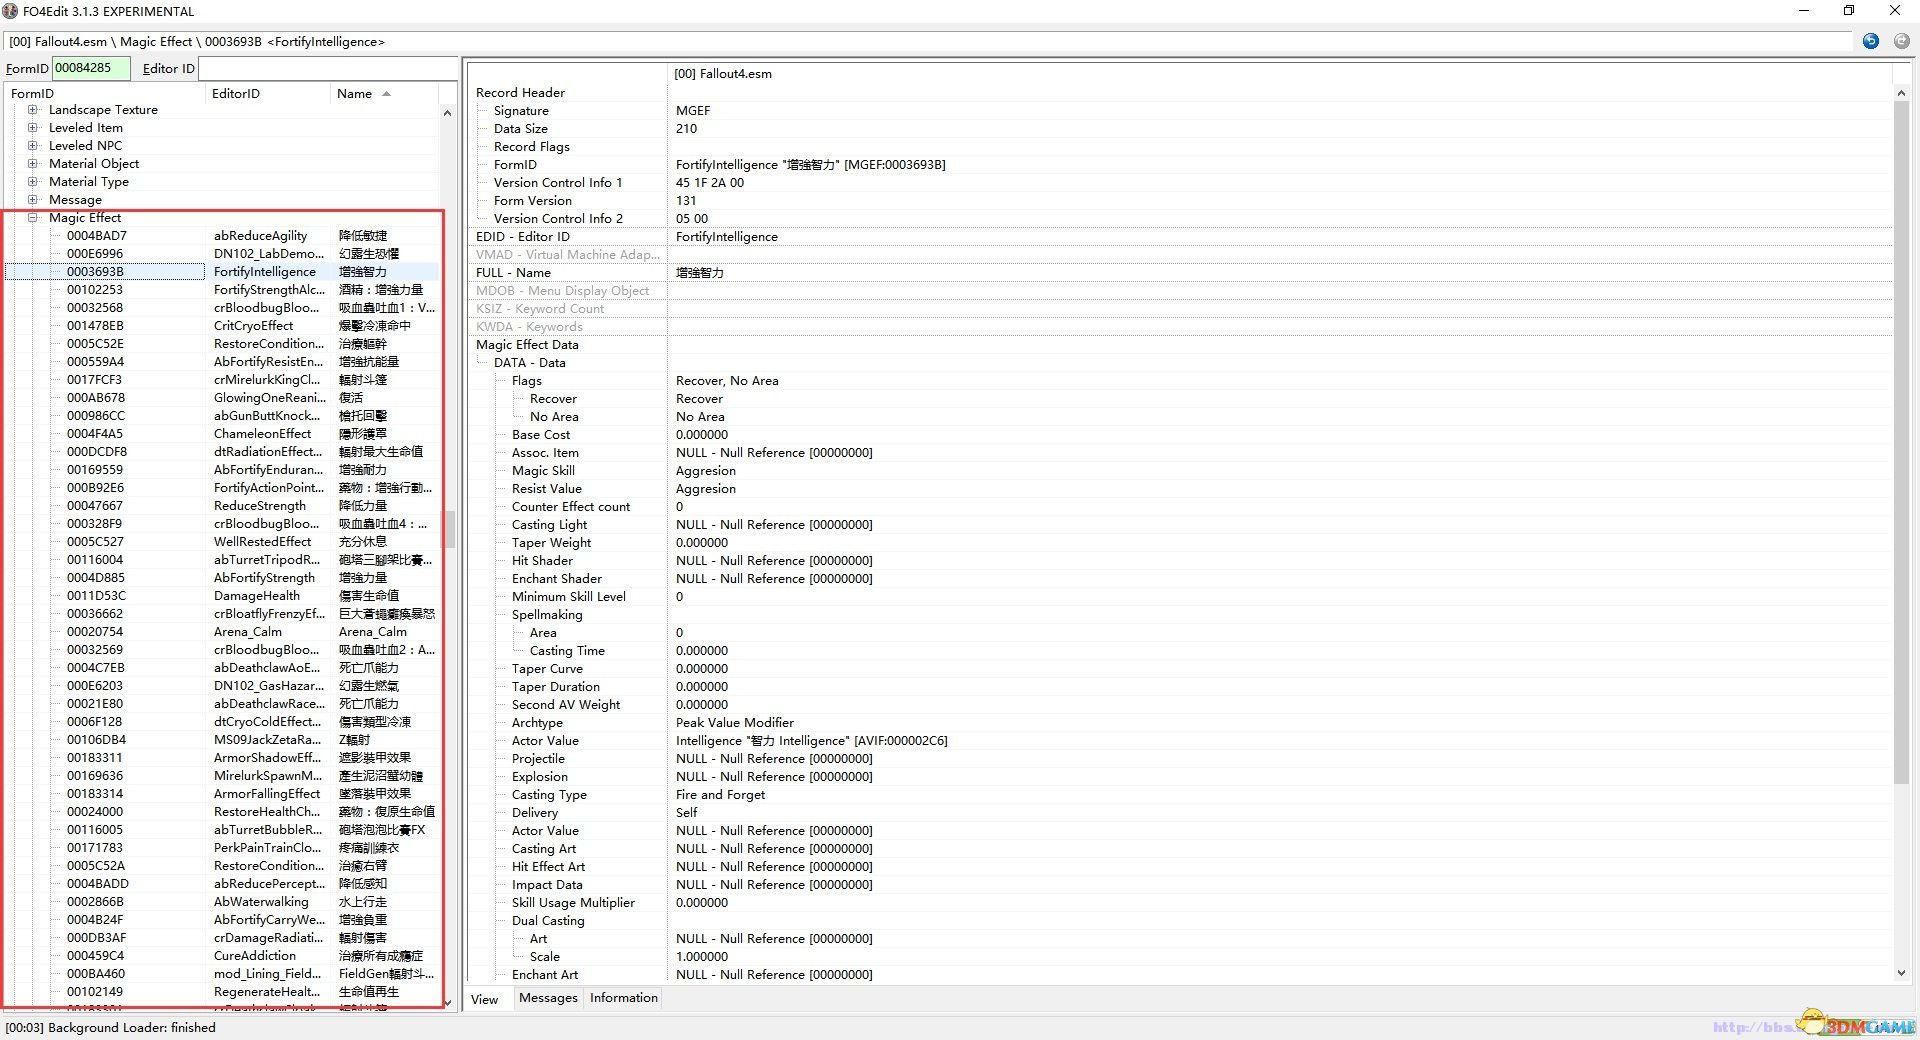Click the left tree vertical scrollbar thumb
Viewport: 1920px width, 1040px height.
(x=449, y=530)
